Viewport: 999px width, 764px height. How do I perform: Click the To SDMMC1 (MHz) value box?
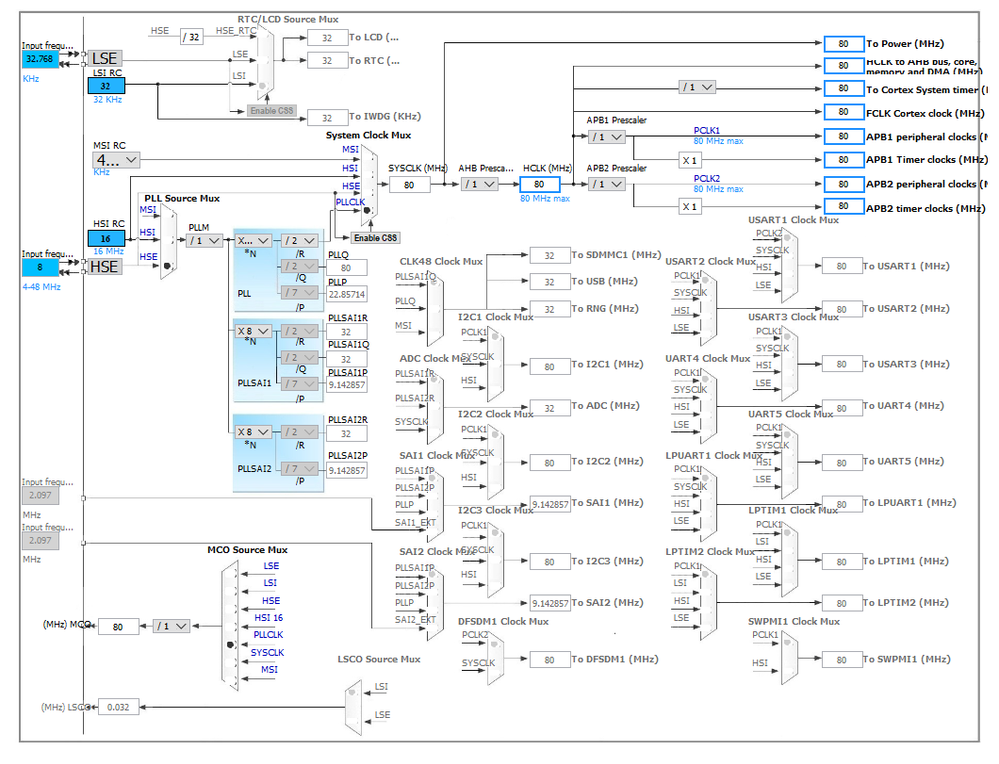click(549, 256)
